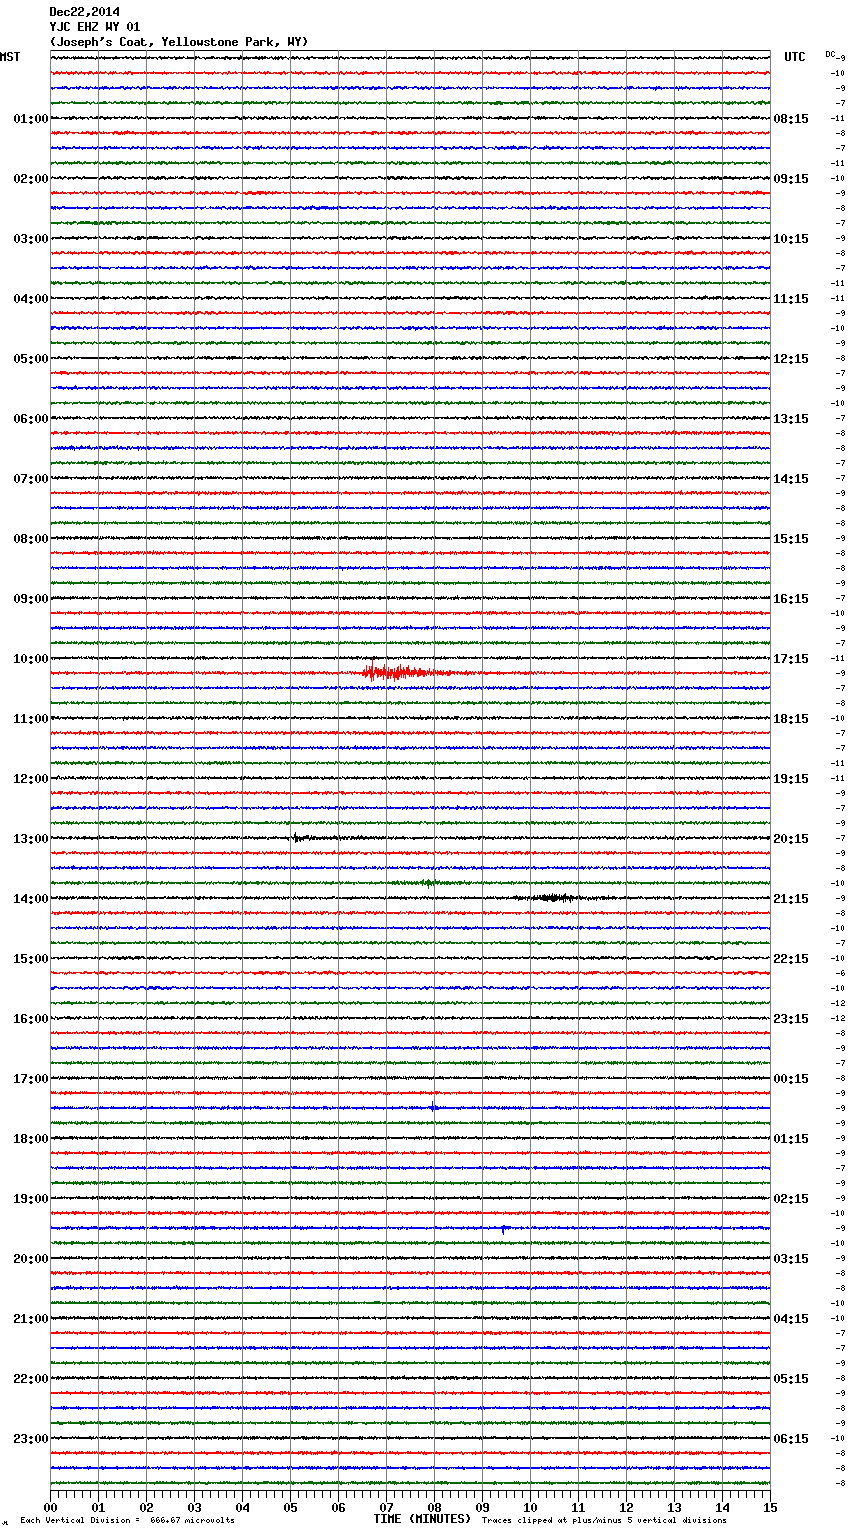Image resolution: width=850 pixels, height=1534 pixels.
Task: Select the station code YJC EHZ WY 01
Action: click(95, 27)
